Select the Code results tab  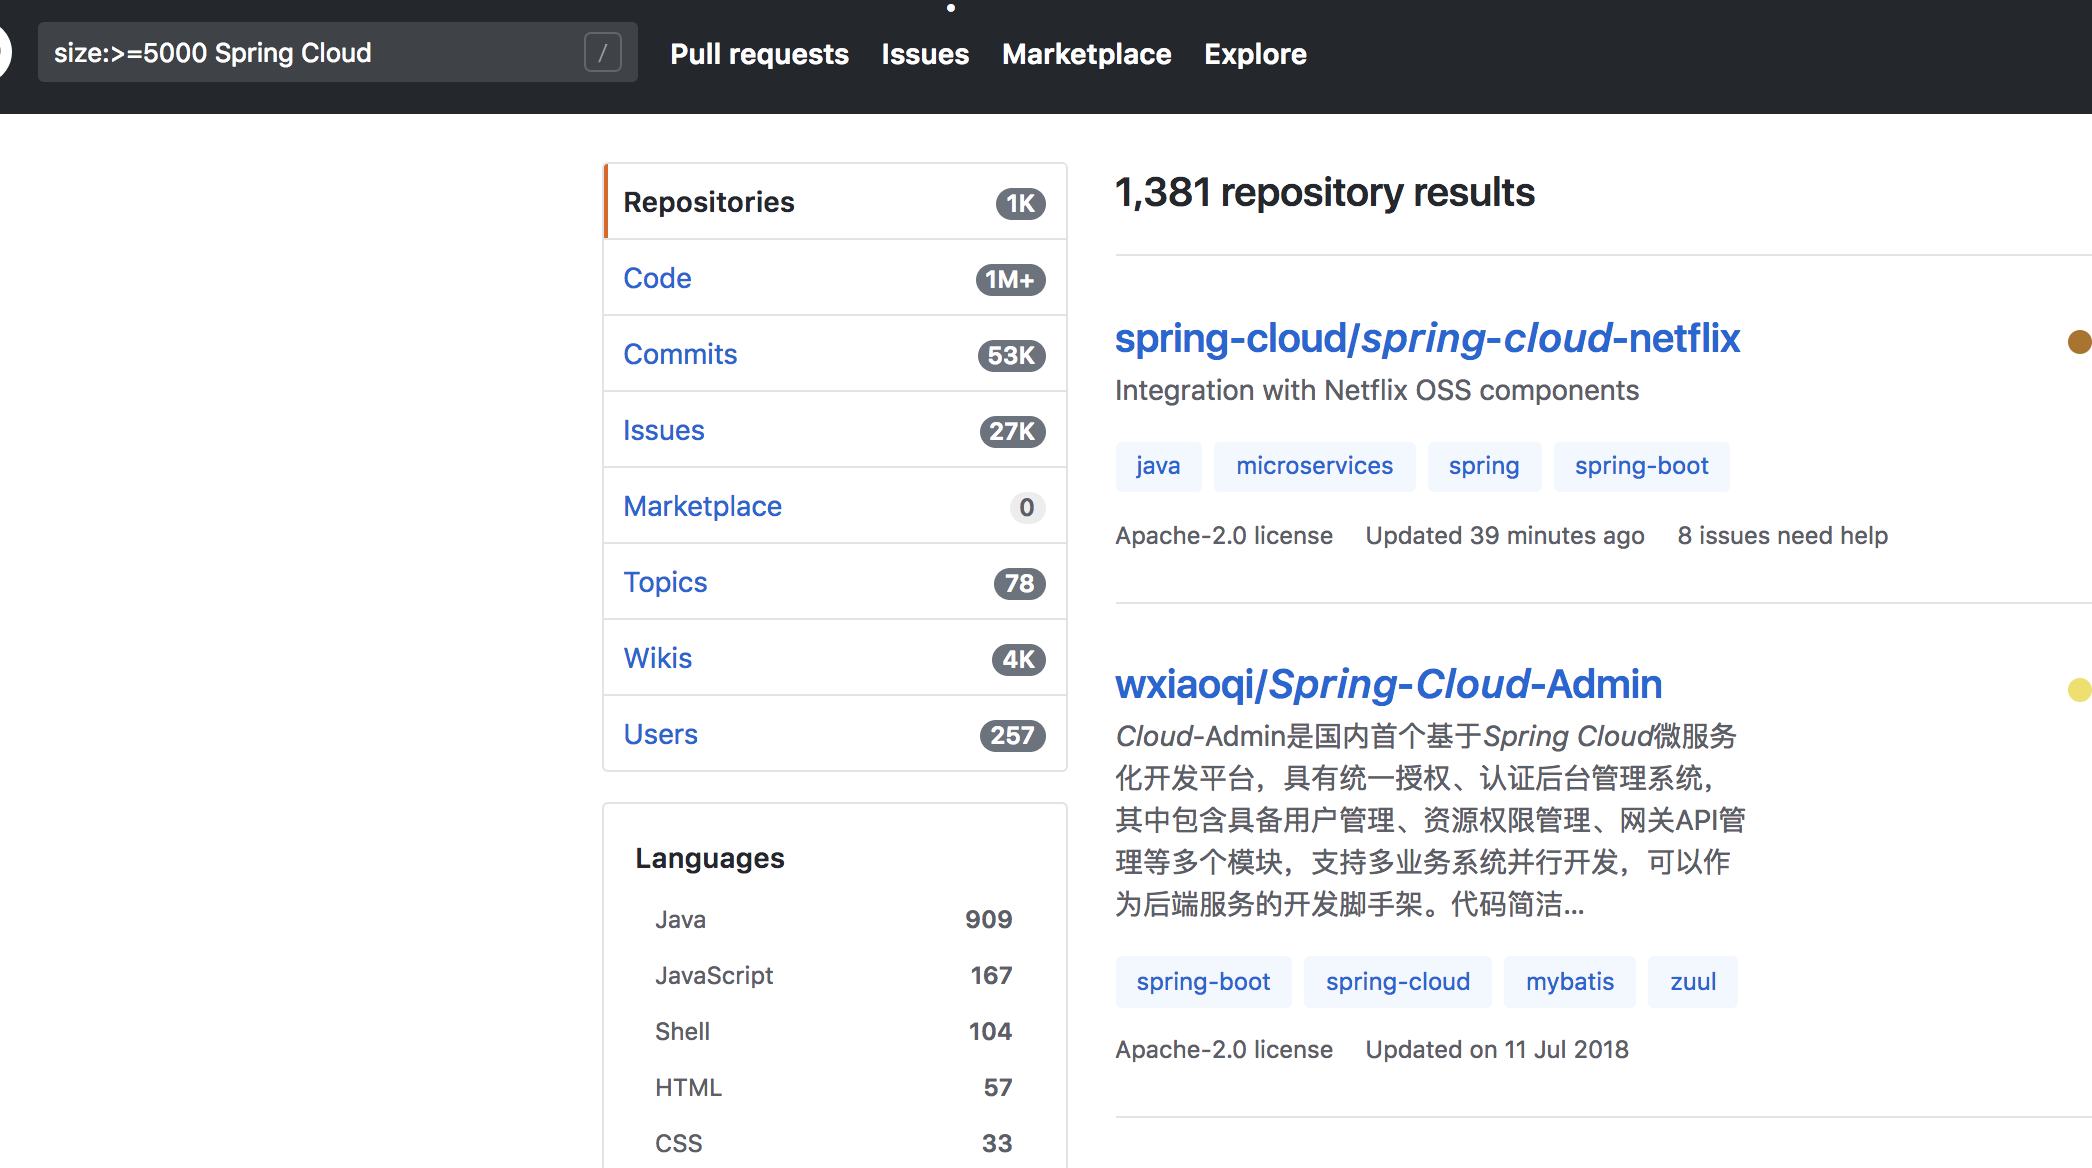(x=657, y=278)
